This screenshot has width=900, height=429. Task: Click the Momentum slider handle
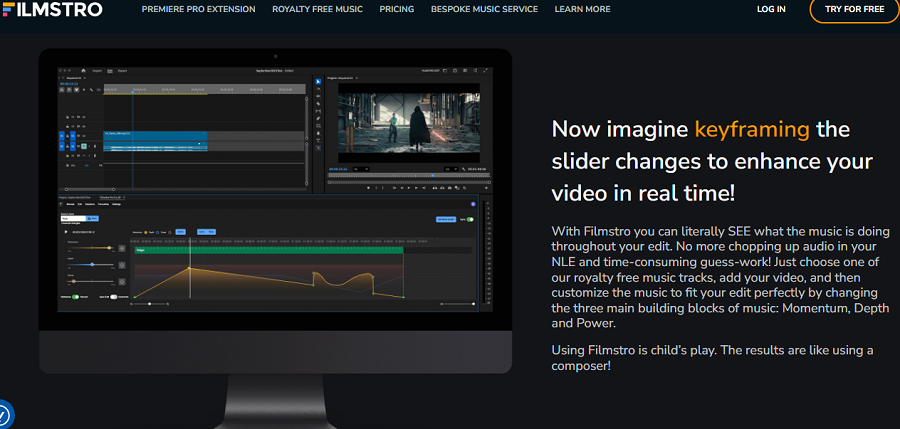(x=109, y=248)
